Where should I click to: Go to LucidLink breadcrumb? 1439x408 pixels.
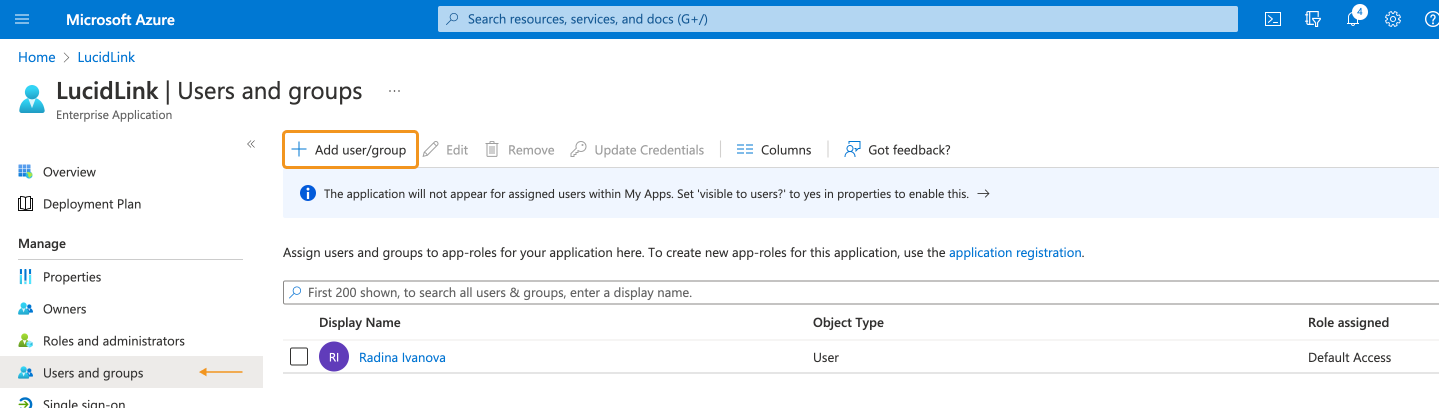pos(106,57)
